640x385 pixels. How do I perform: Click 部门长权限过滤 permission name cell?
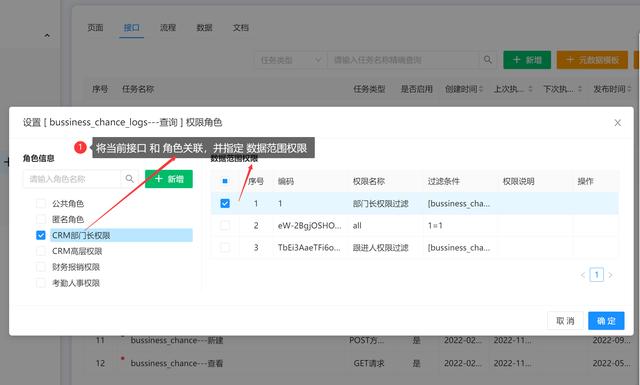click(380, 203)
